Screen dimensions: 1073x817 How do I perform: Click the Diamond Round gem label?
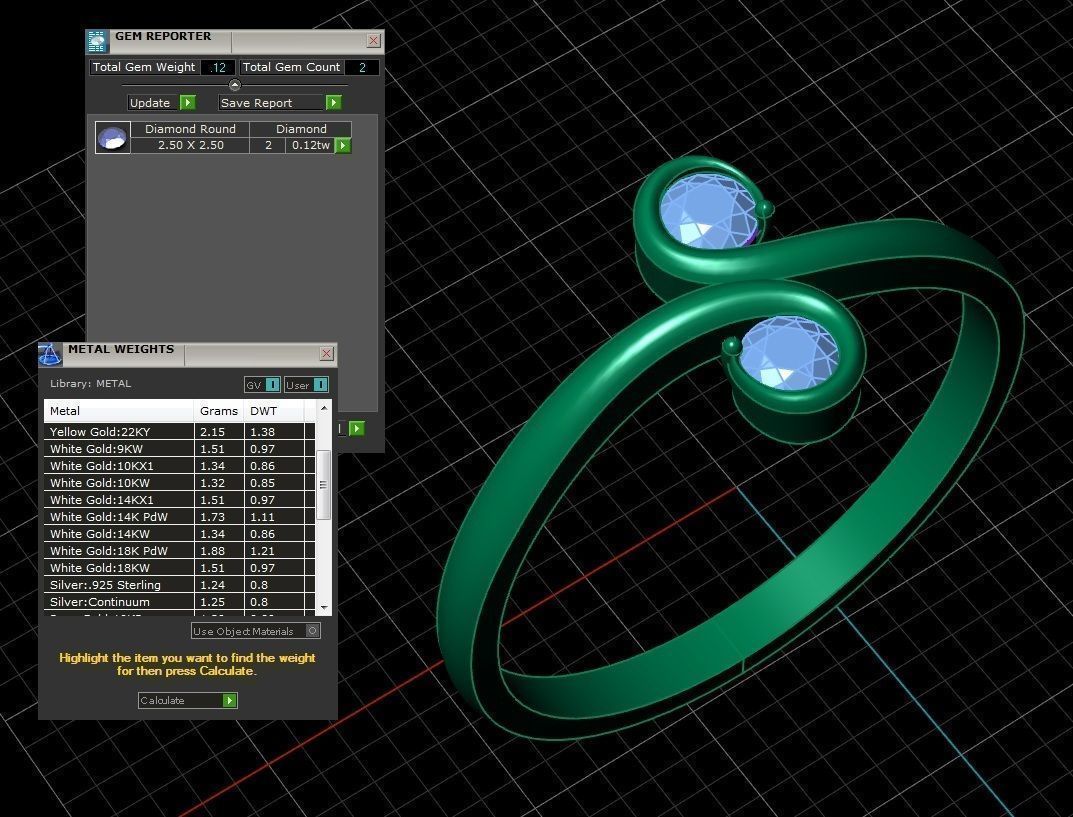point(190,129)
